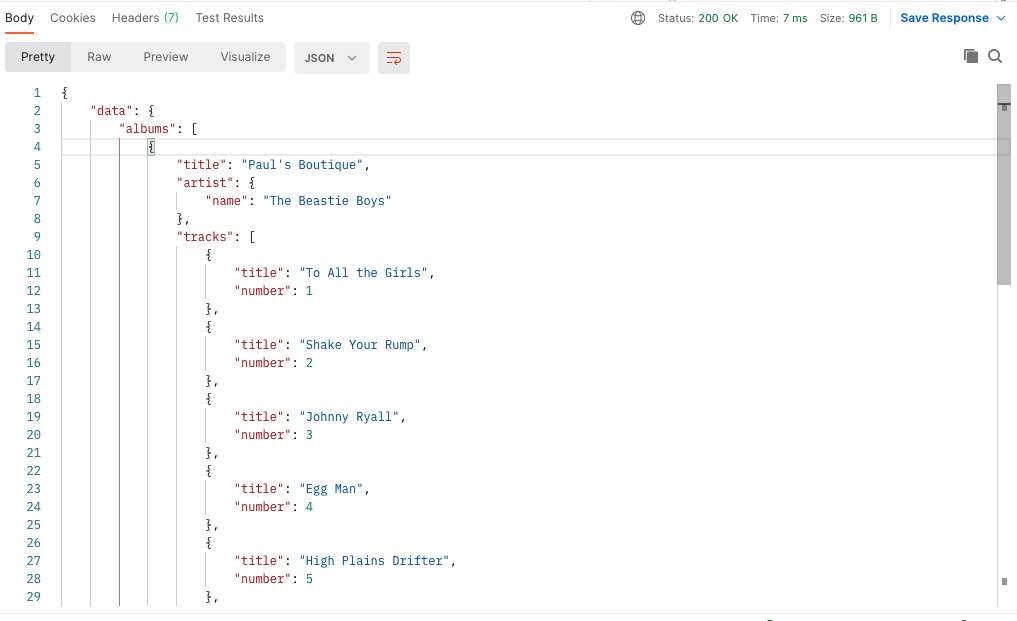The width and height of the screenshot is (1017, 621).
Task: Select the Visualize view mode
Action: point(245,57)
